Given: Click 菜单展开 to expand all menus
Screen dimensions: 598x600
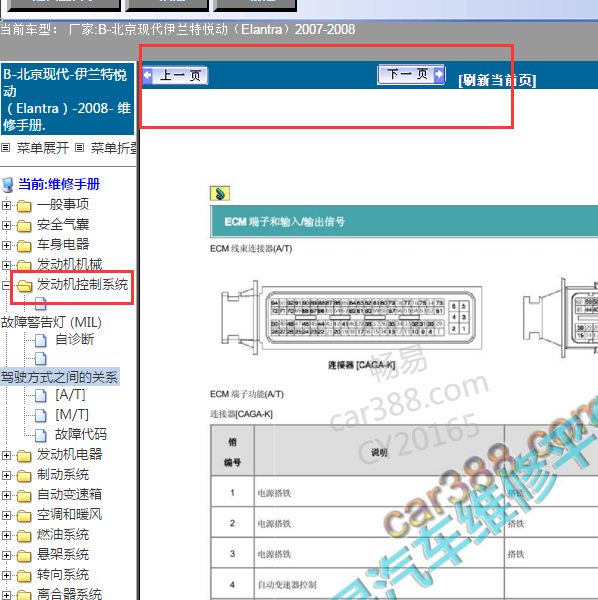Looking at the screenshot, I should [42, 148].
